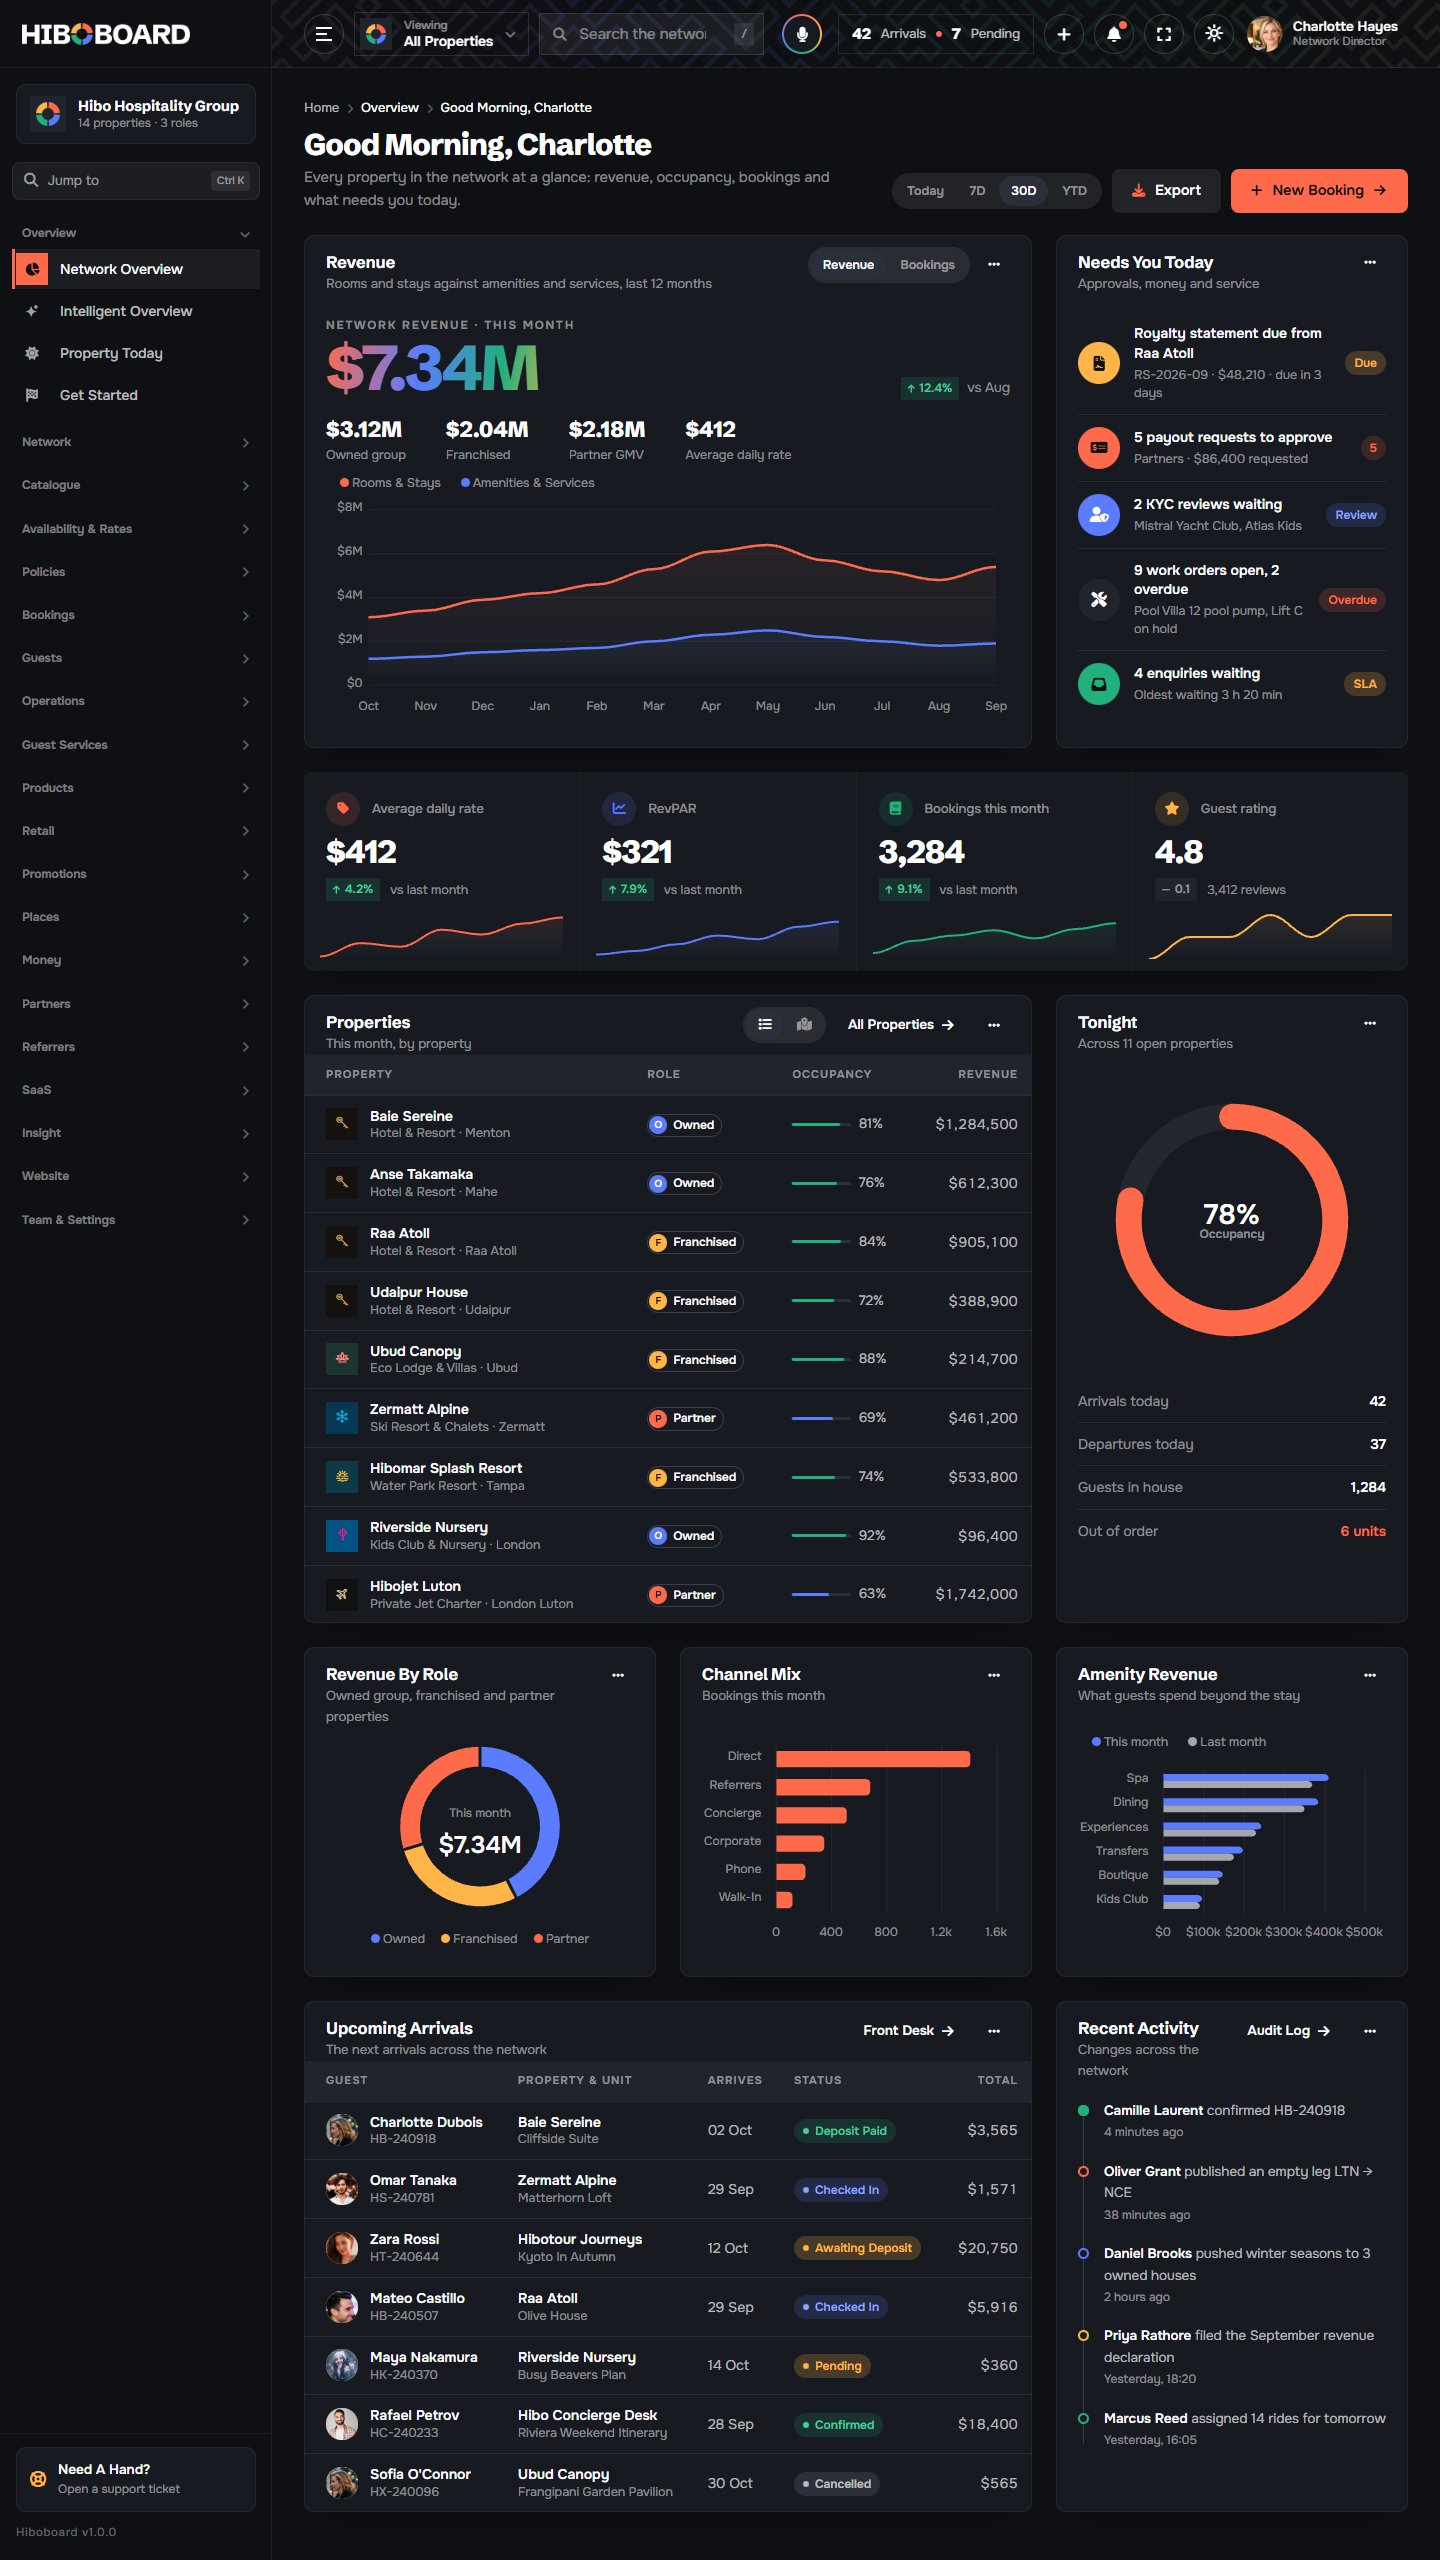Image resolution: width=1440 pixels, height=2560 pixels.
Task: Open the Viewing All Properties dropdown
Action: tap(441, 34)
